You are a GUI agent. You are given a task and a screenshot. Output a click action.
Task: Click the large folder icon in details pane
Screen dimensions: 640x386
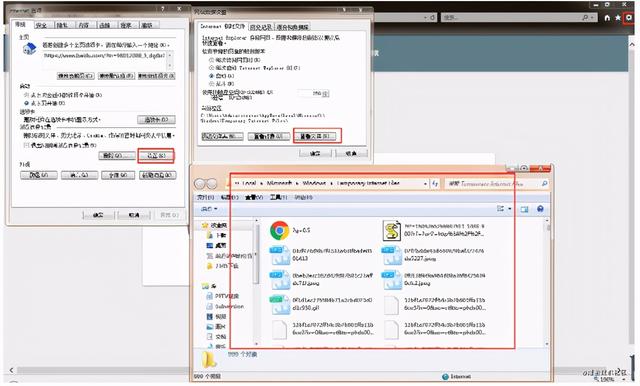209,359
